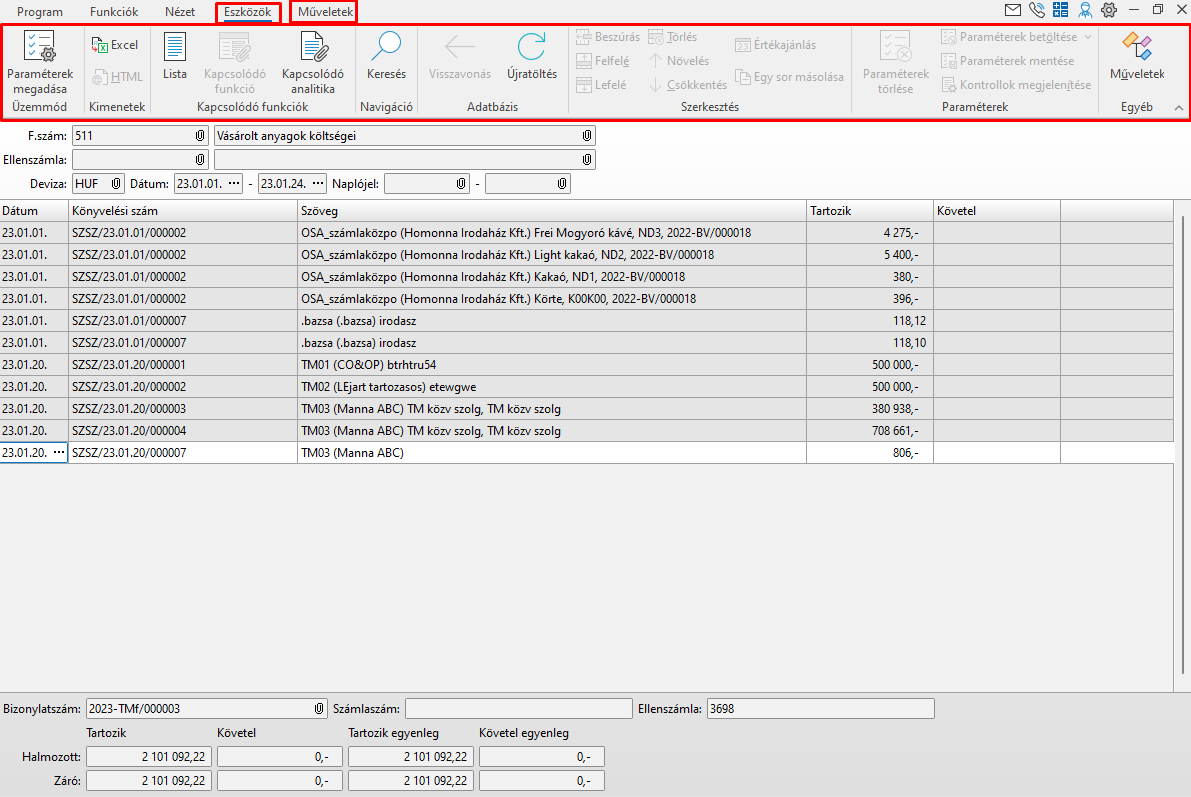The image size is (1191, 797).
Task: Collapse the ribbon using the chevron arrow
Action: (x=1178, y=107)
